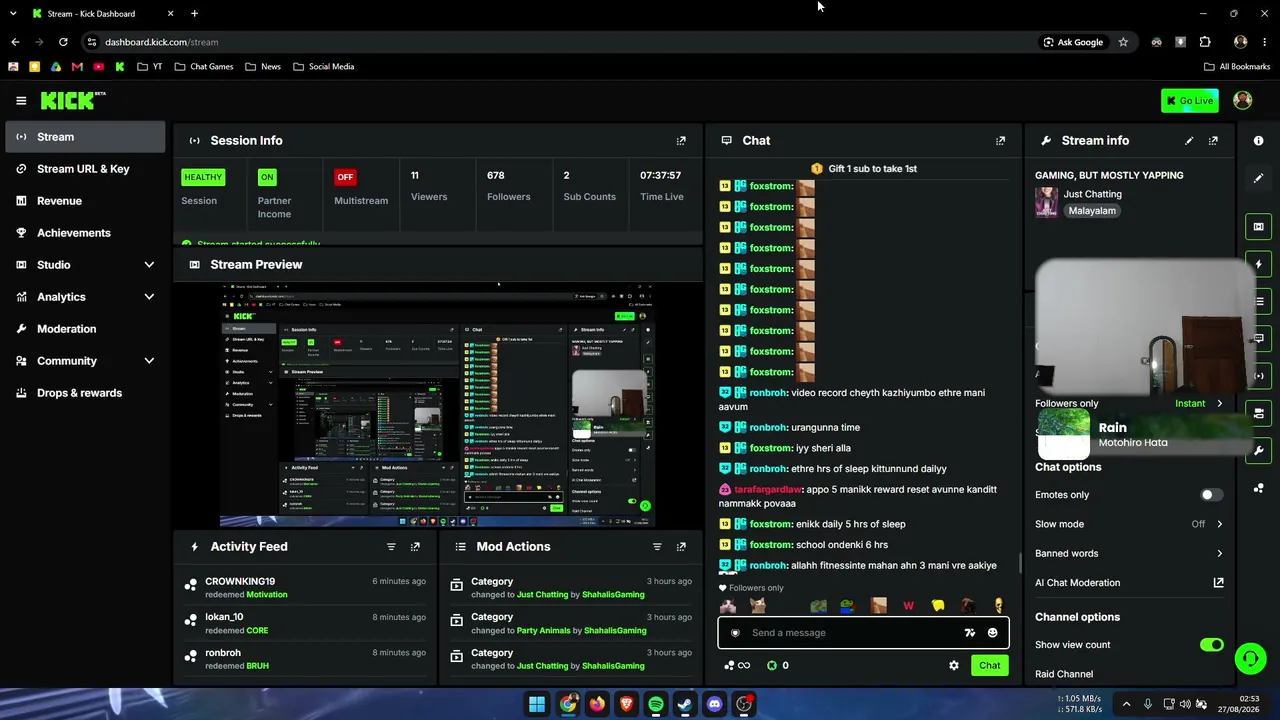Image resolution: width=1280 pixels, height=720 pixels.
Task: Open chat settings gear icon
Action: [x=954, y=665]
